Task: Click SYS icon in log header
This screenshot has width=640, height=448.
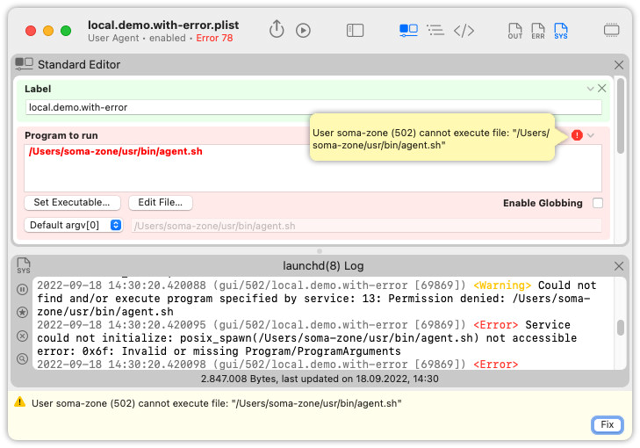Action: click(23, 266)
